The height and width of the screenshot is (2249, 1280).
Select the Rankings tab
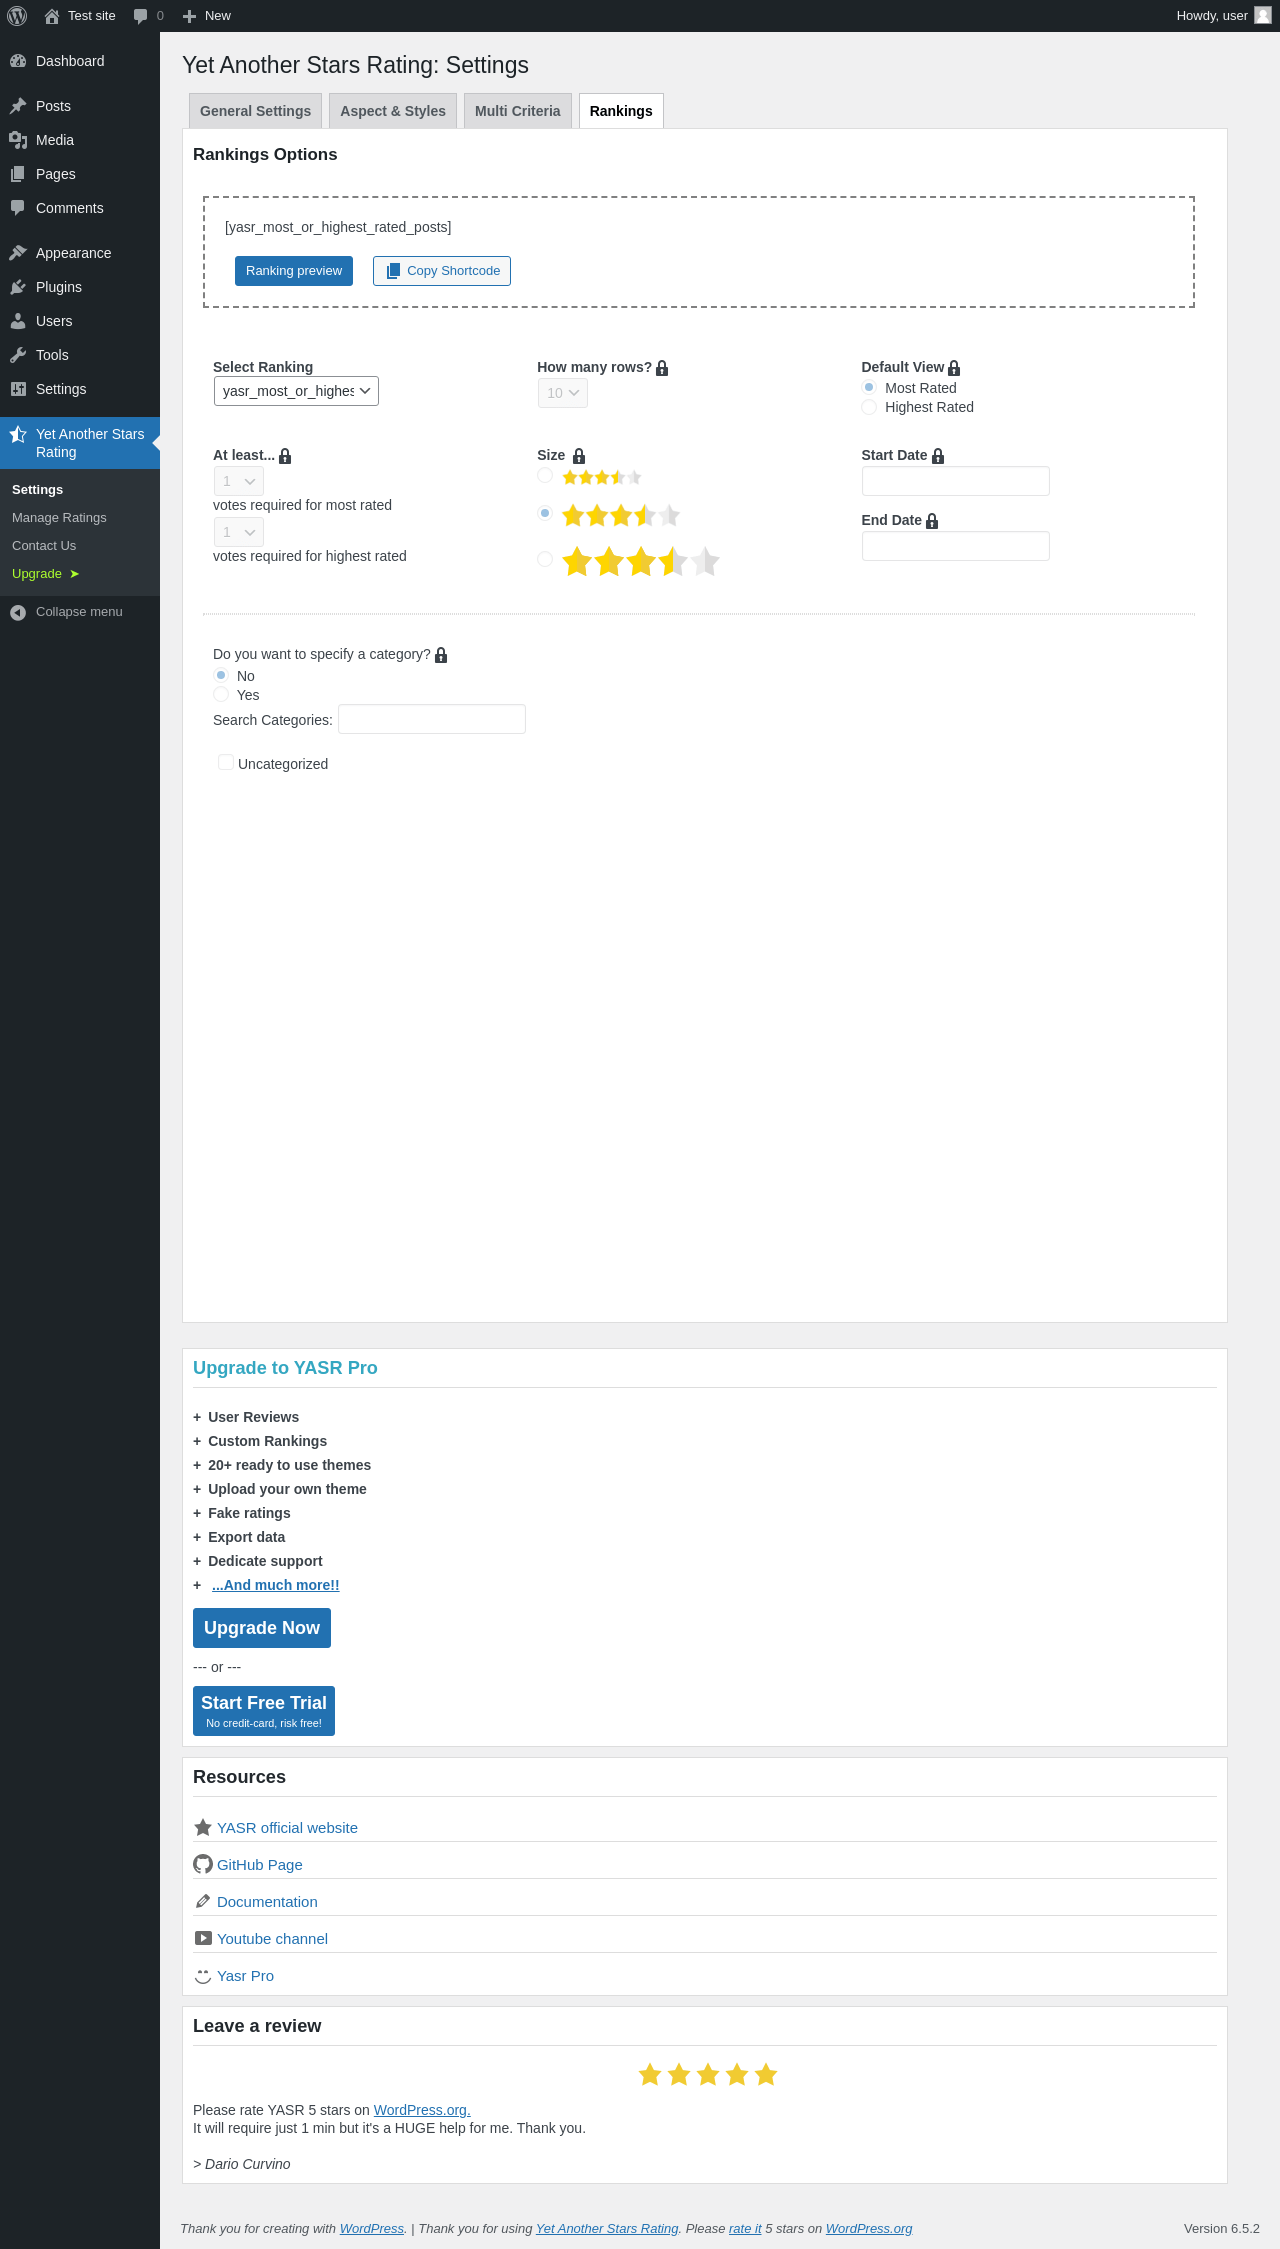pyautogui.click(x=621, y=111)
